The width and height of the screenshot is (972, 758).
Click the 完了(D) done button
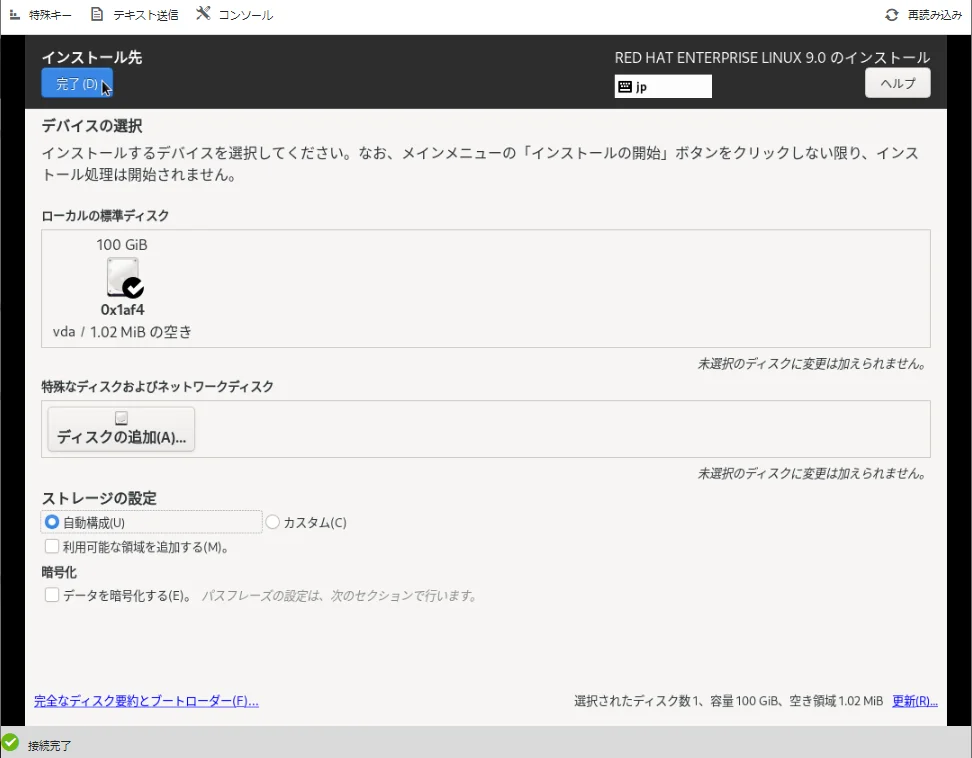(76, 84)
